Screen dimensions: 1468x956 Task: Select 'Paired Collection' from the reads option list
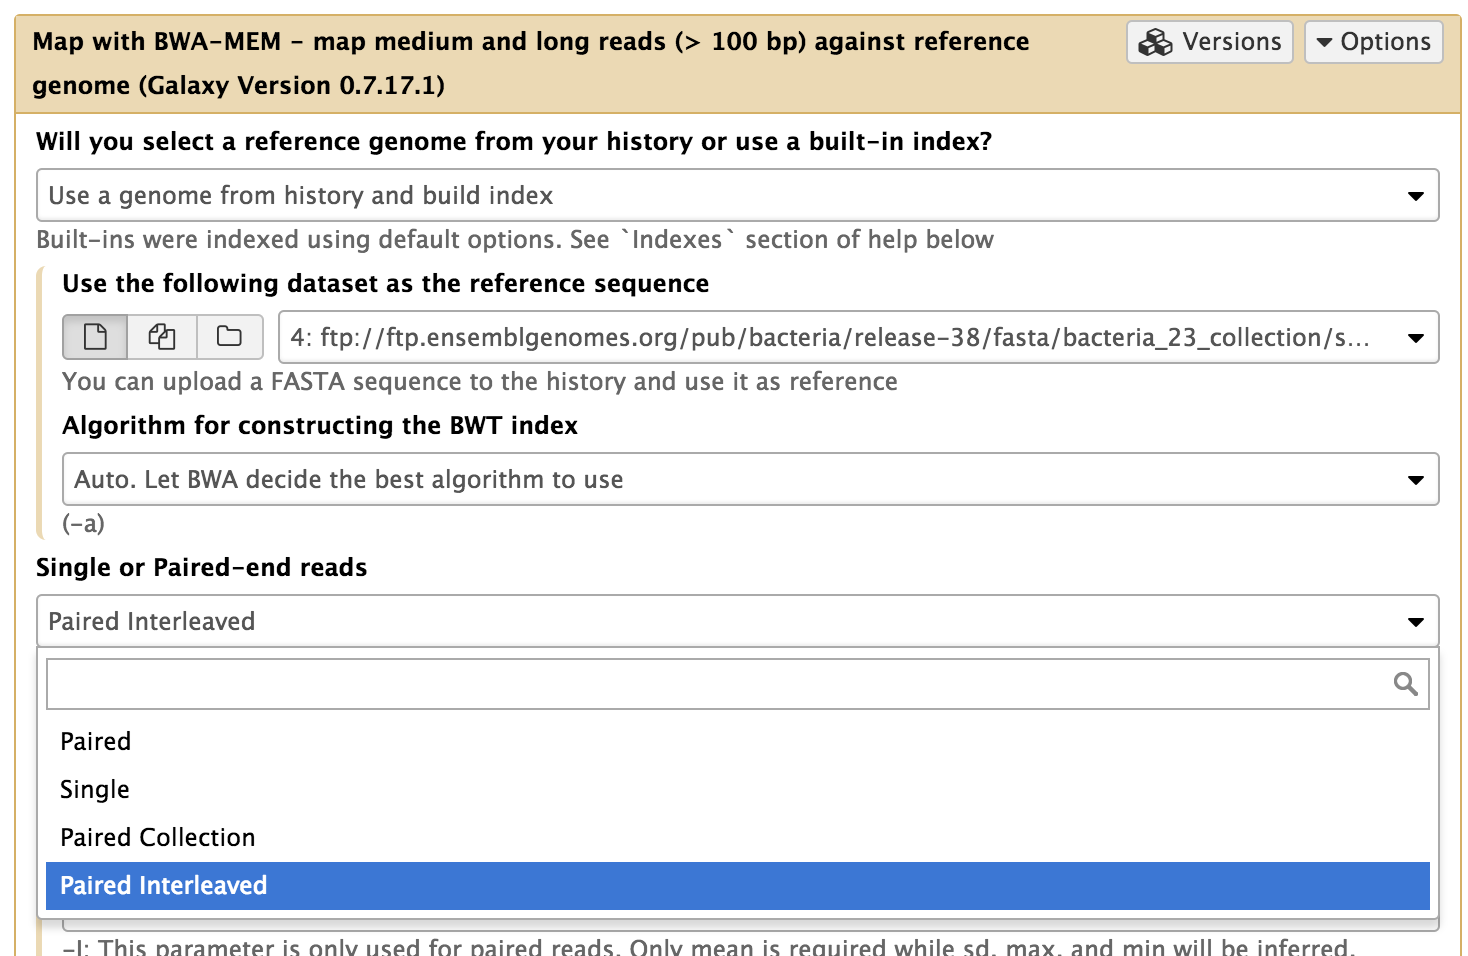pos(157,837)
